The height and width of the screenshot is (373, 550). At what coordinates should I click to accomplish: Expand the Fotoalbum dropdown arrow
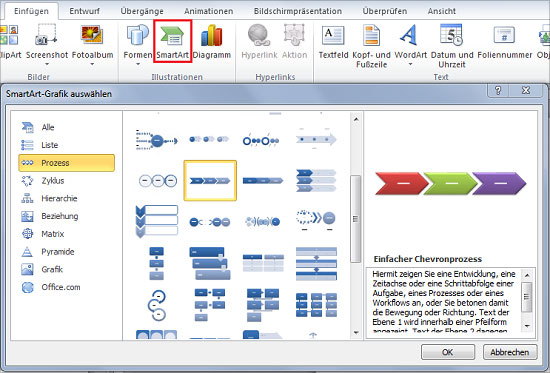coord(92,64)
